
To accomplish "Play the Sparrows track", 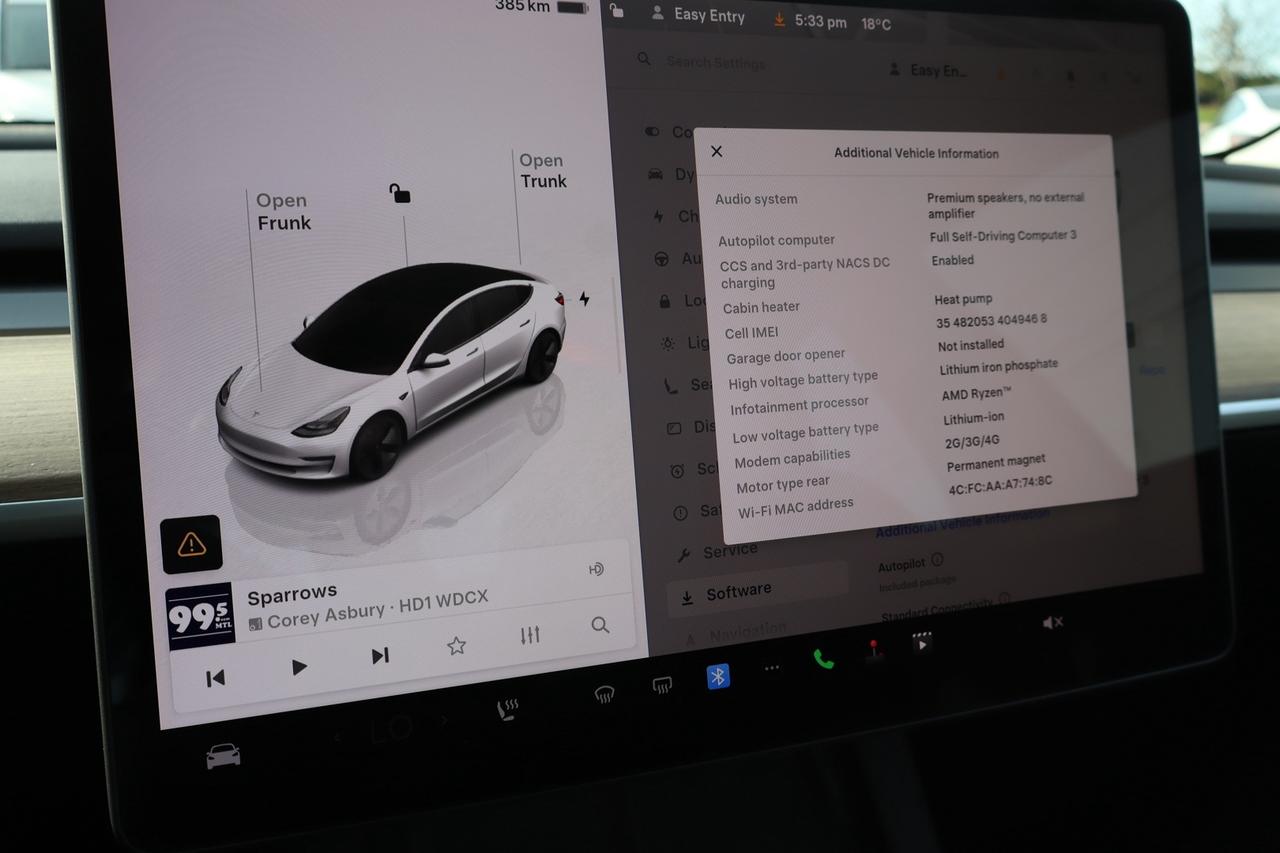I will [x=299, y=667].
